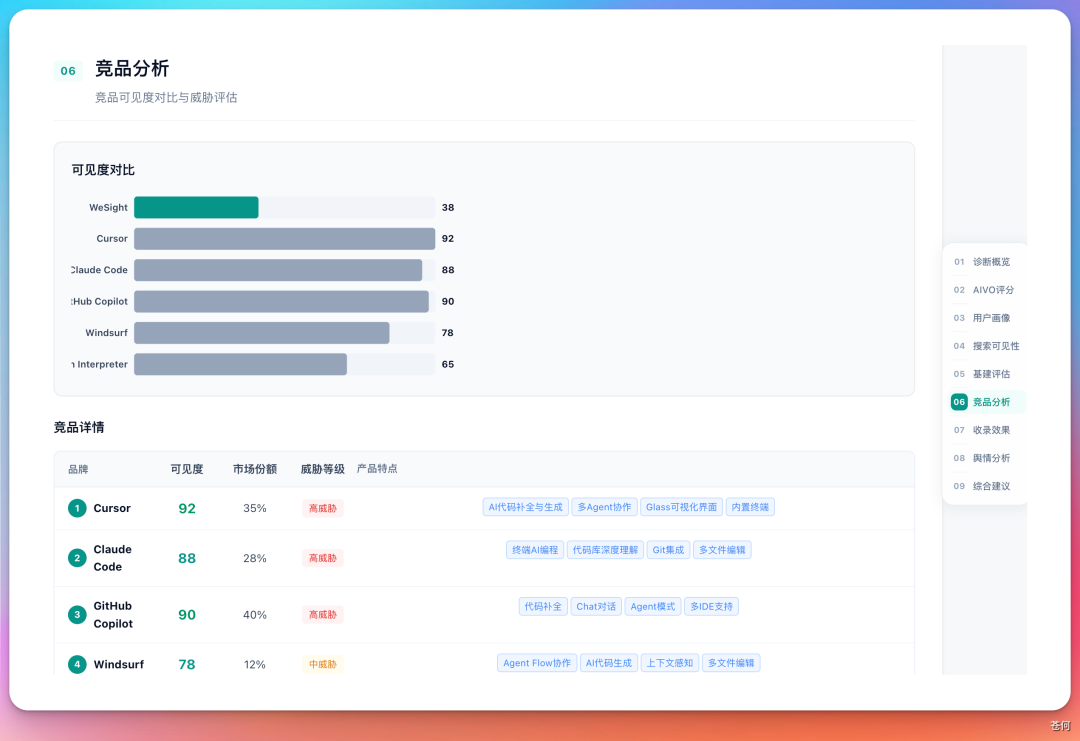Click the Cursor bar in 可见度对比 chart
The width and height of the screenshot is (1080, 741).
click(x=284, y=238)
